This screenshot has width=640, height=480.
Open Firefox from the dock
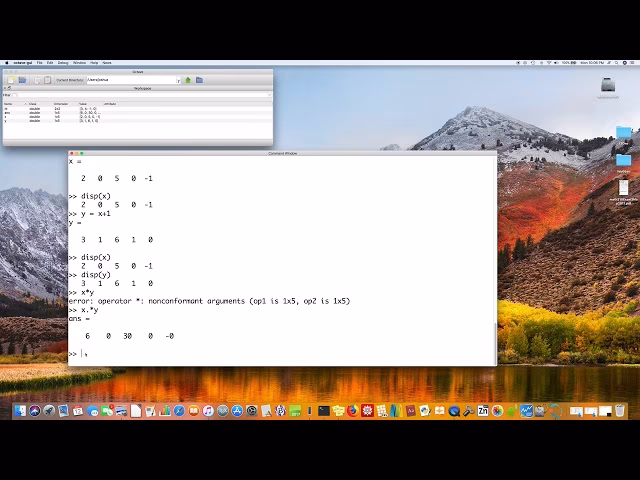click(x=353, y=411)
